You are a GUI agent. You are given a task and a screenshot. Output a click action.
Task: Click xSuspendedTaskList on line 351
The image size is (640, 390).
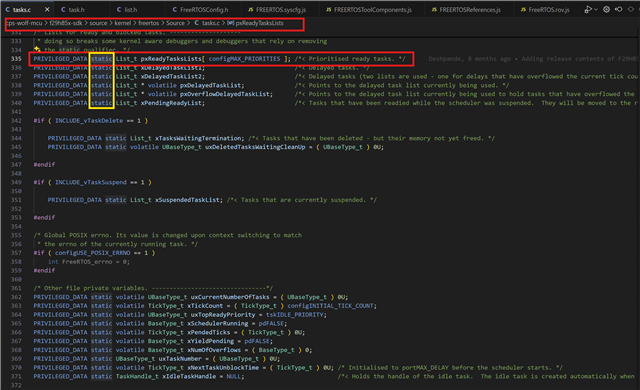click(x=188, y=200)
